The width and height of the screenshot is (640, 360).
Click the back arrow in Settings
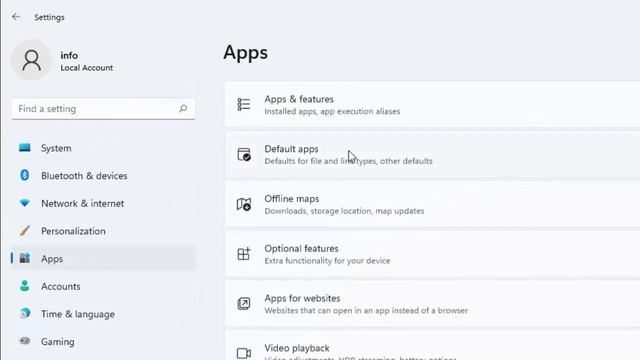[x=16, y=17]
